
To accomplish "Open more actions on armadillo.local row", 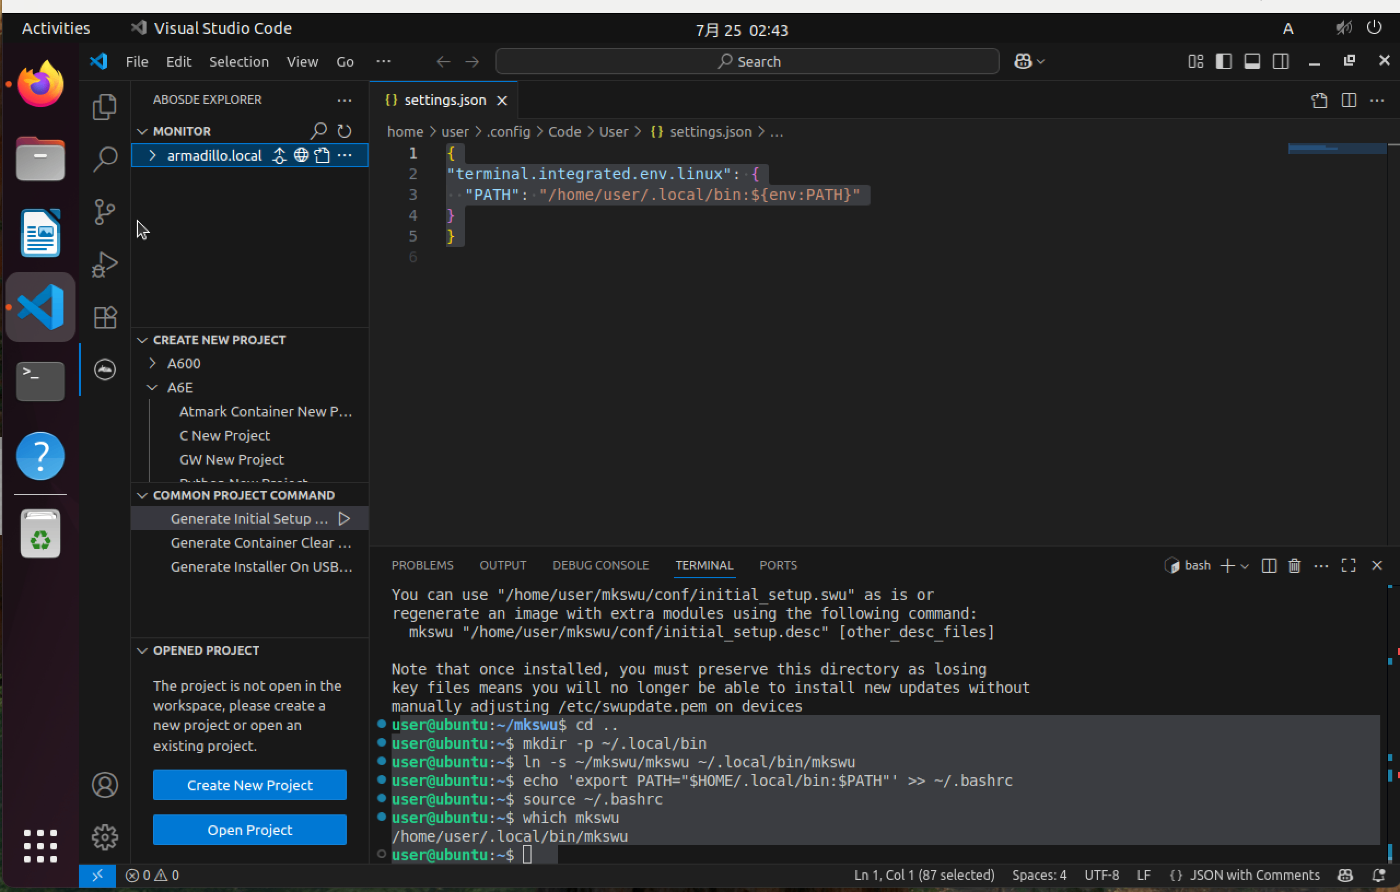I will (344, 155).
